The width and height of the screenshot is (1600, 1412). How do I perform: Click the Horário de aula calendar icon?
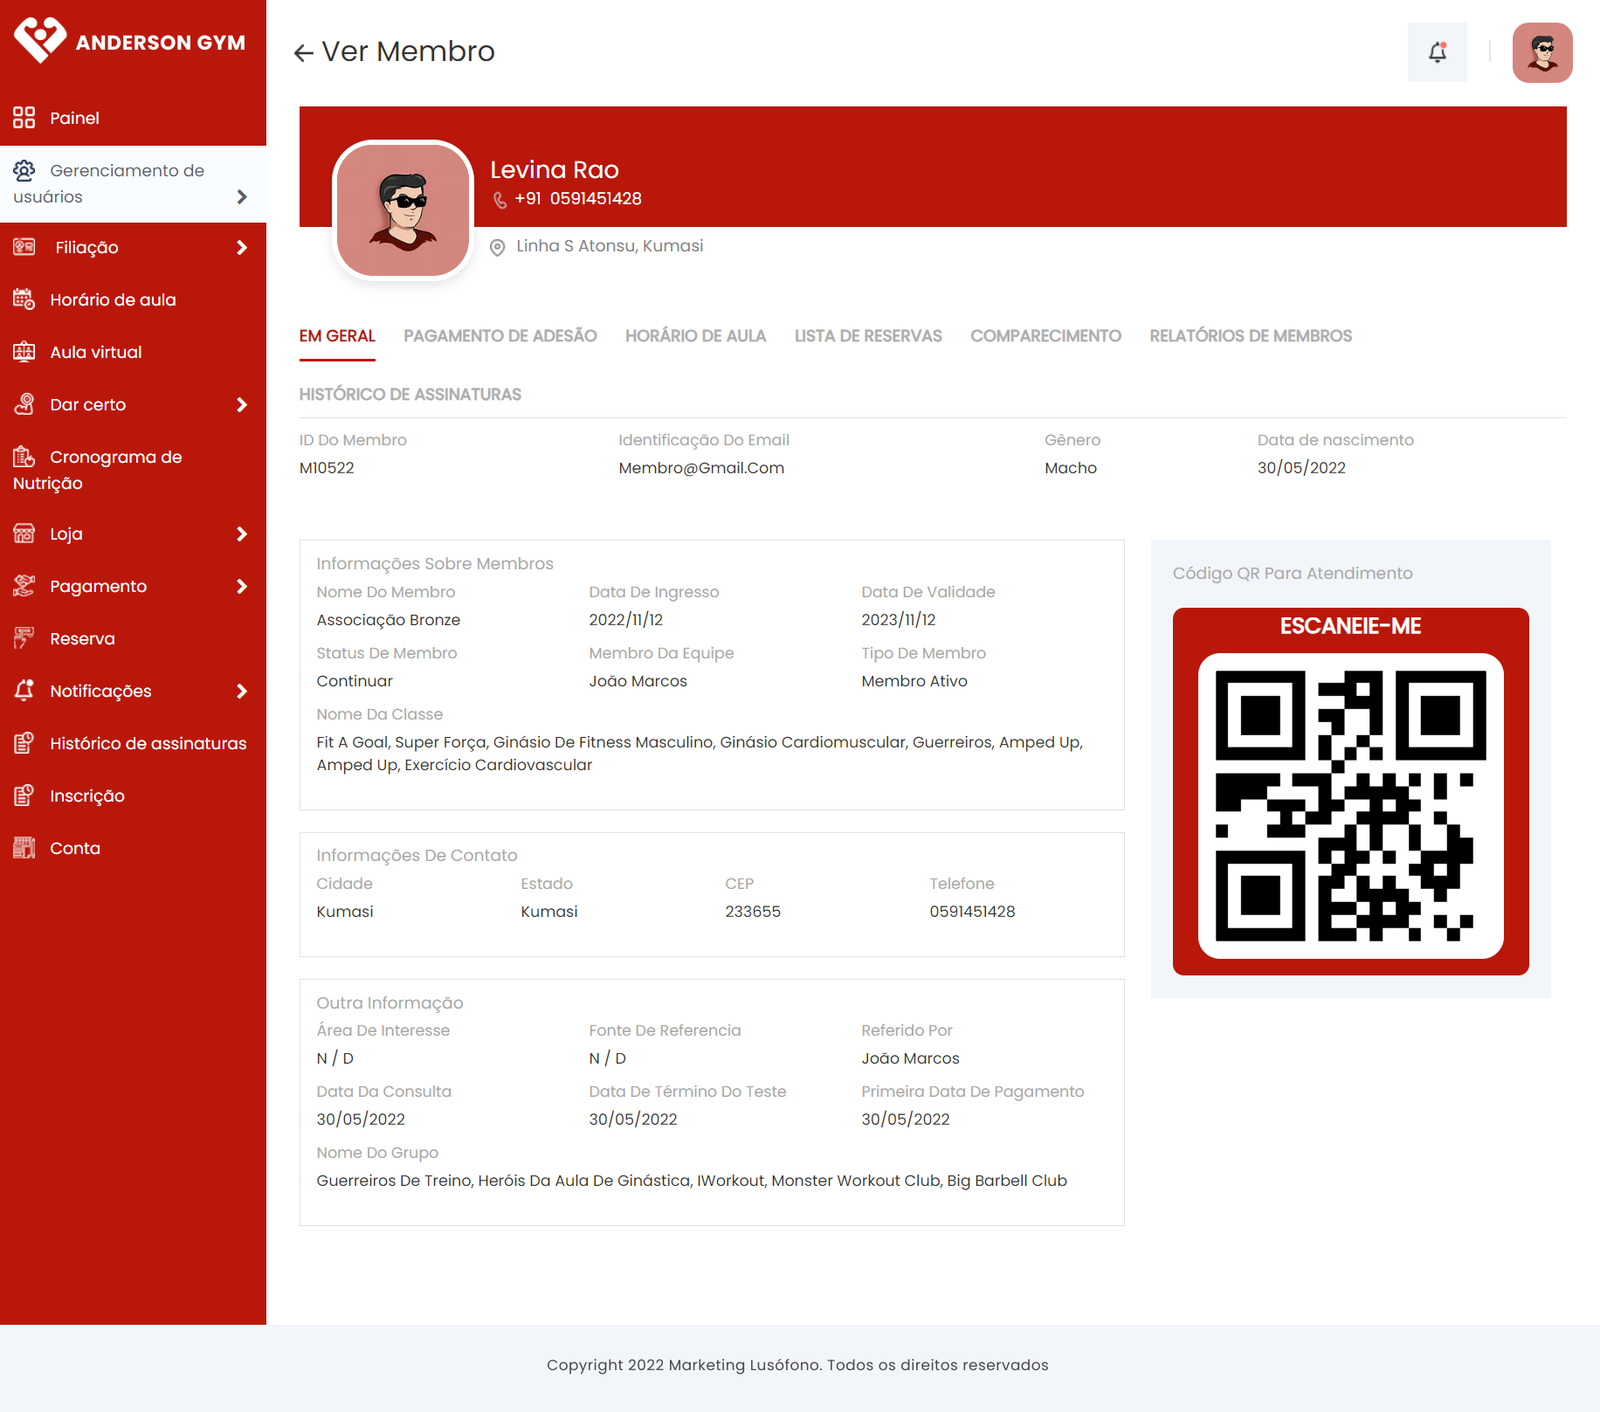[x=24, y=300]
